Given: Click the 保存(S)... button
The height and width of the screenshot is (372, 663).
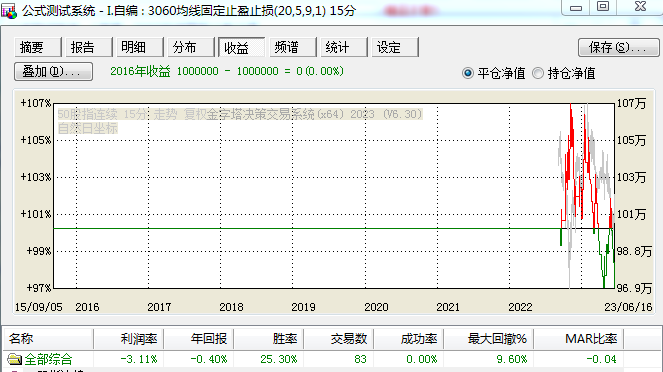Looking at the screenshot, I should (x=618, y=47).
